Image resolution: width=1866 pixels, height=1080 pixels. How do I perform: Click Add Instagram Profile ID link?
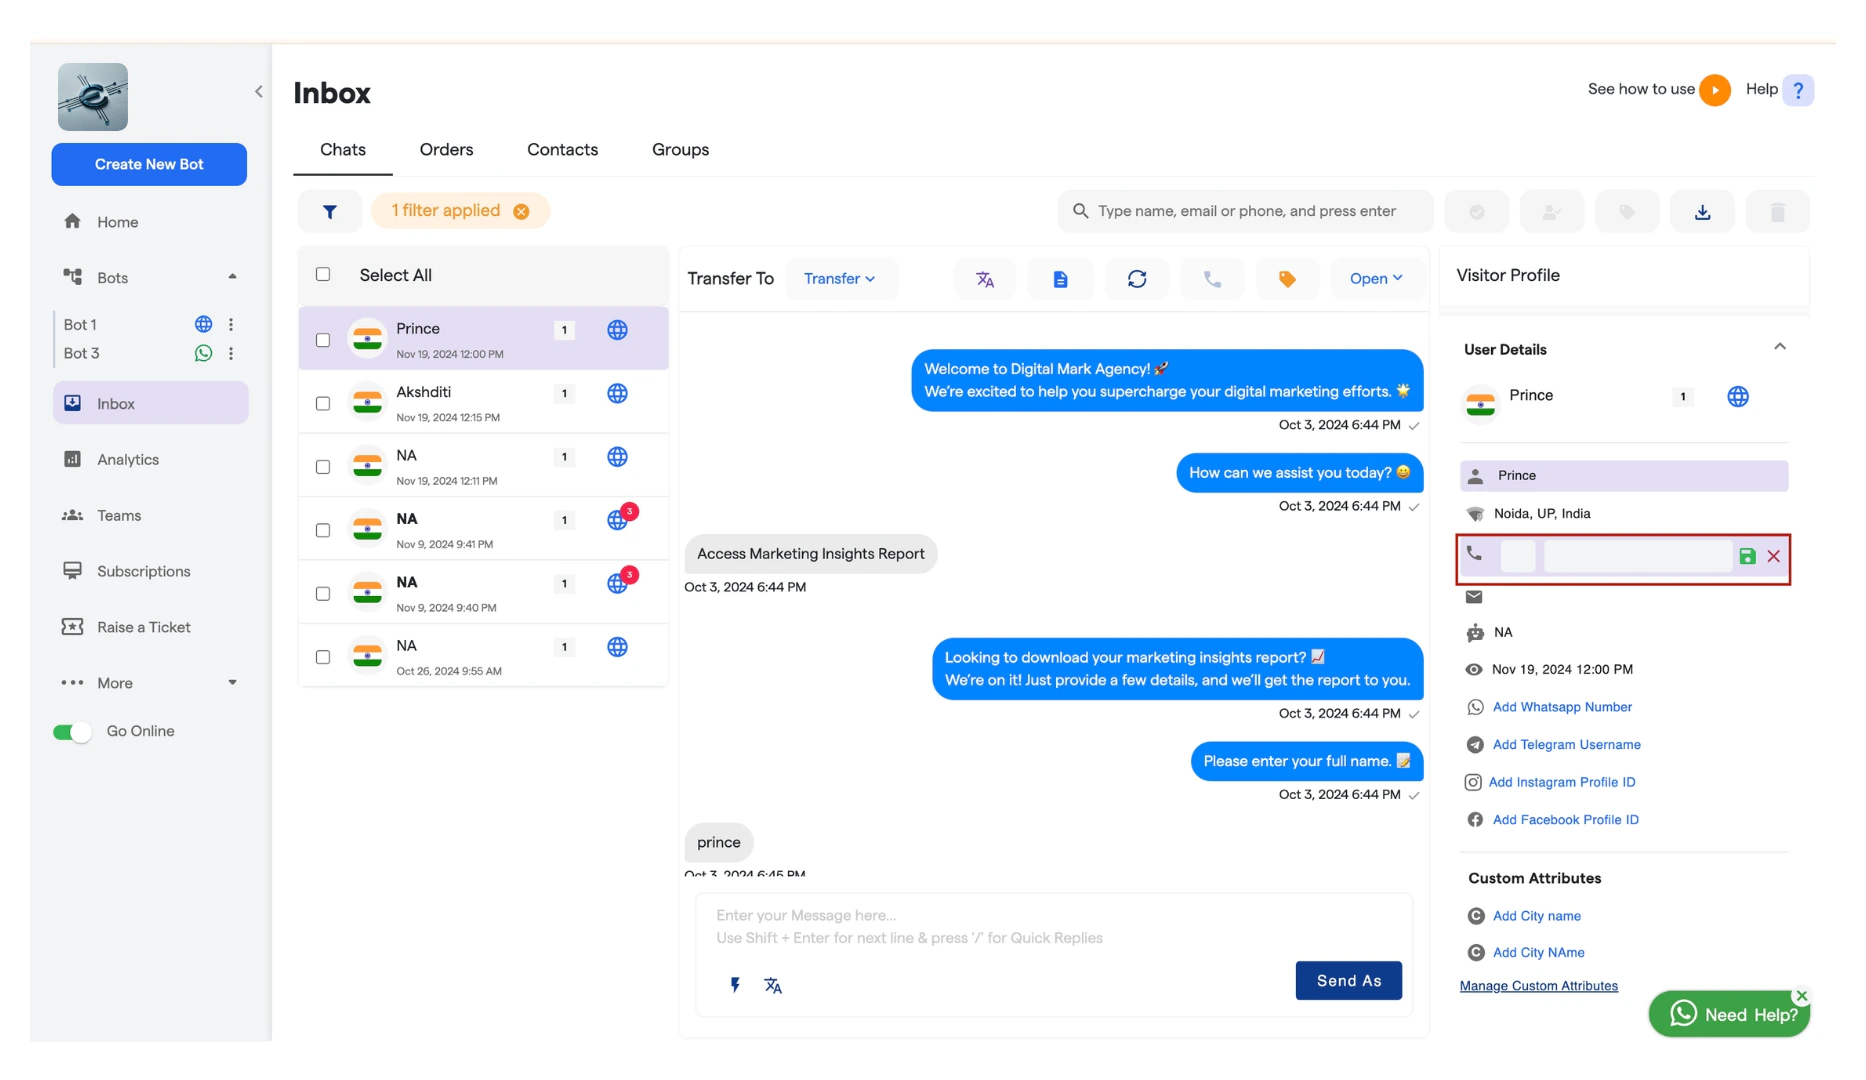1562,783
